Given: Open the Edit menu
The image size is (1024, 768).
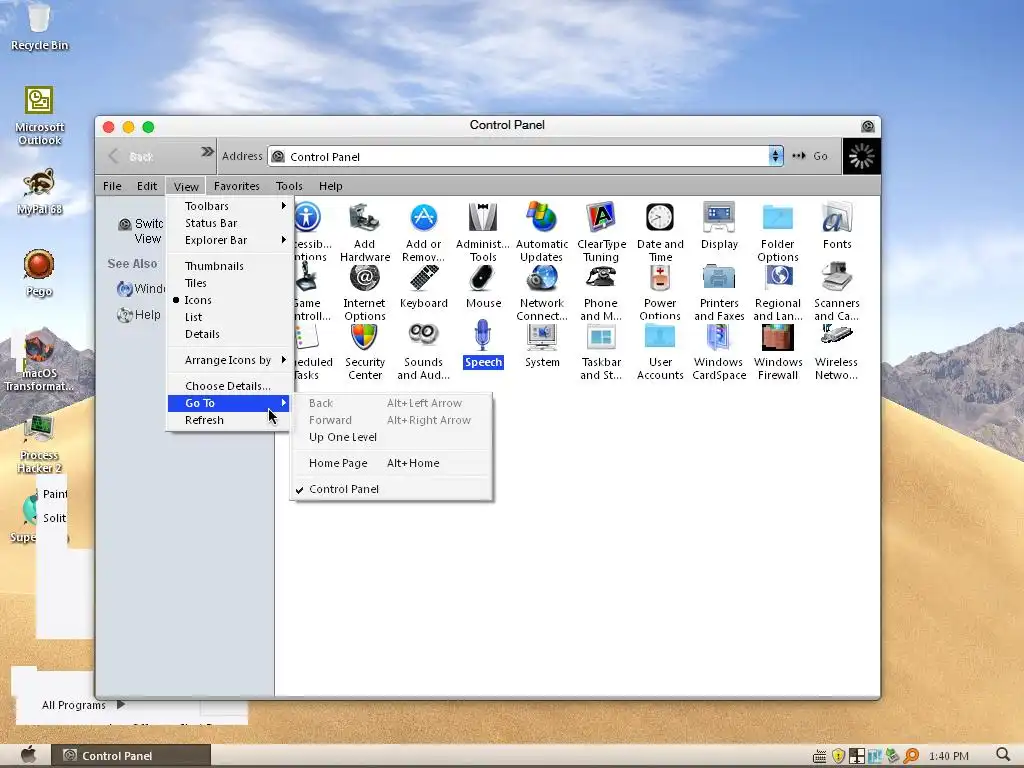Looking at the screenshot, I should (147, 186).
